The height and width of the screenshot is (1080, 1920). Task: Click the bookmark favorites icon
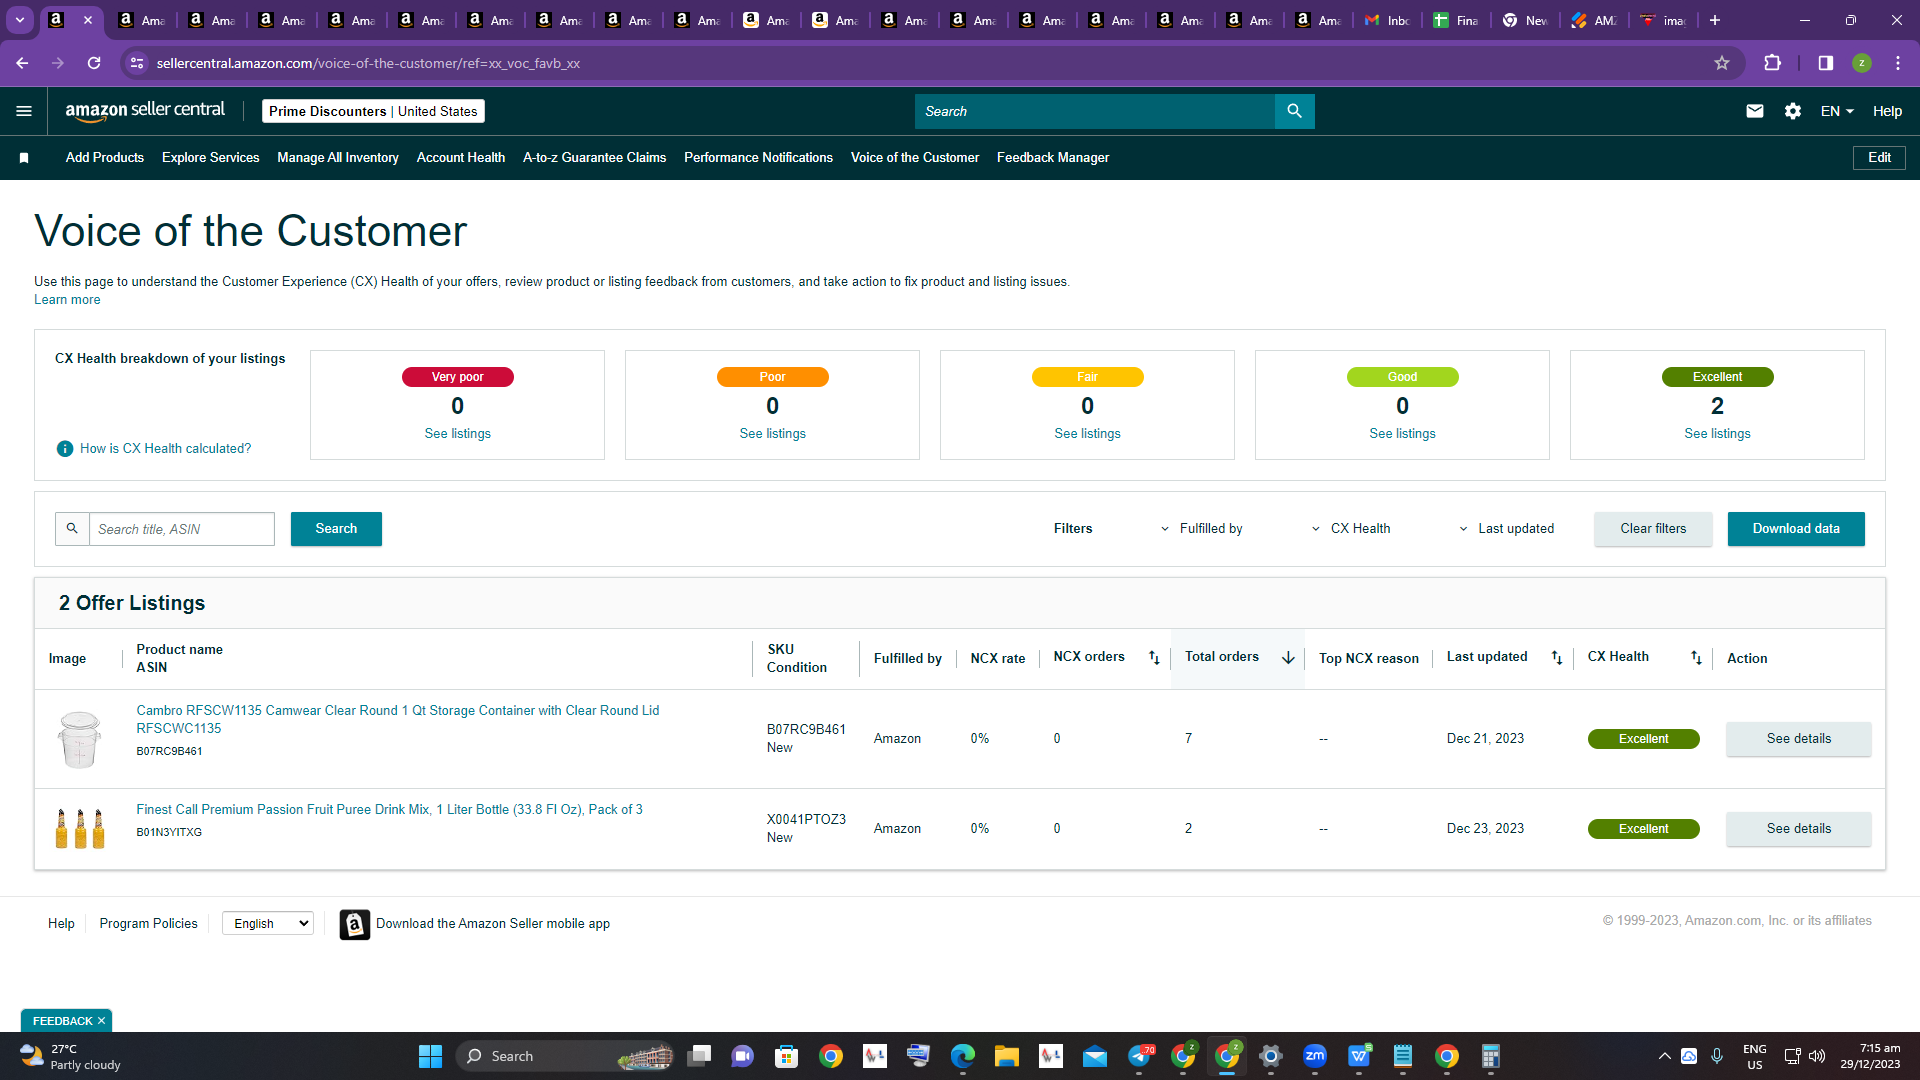[x=24, y=158]
